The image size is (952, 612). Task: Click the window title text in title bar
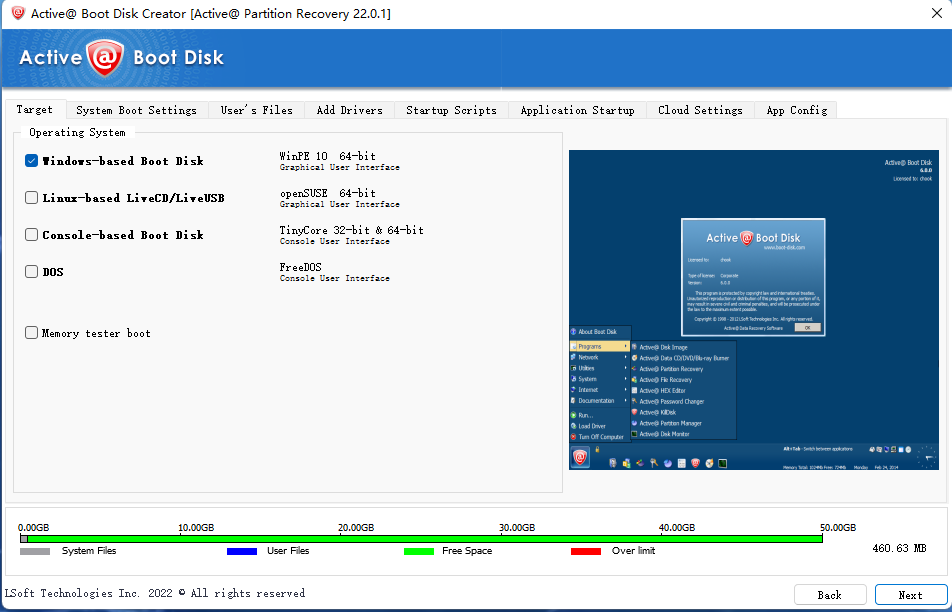(x=211, y=13)
